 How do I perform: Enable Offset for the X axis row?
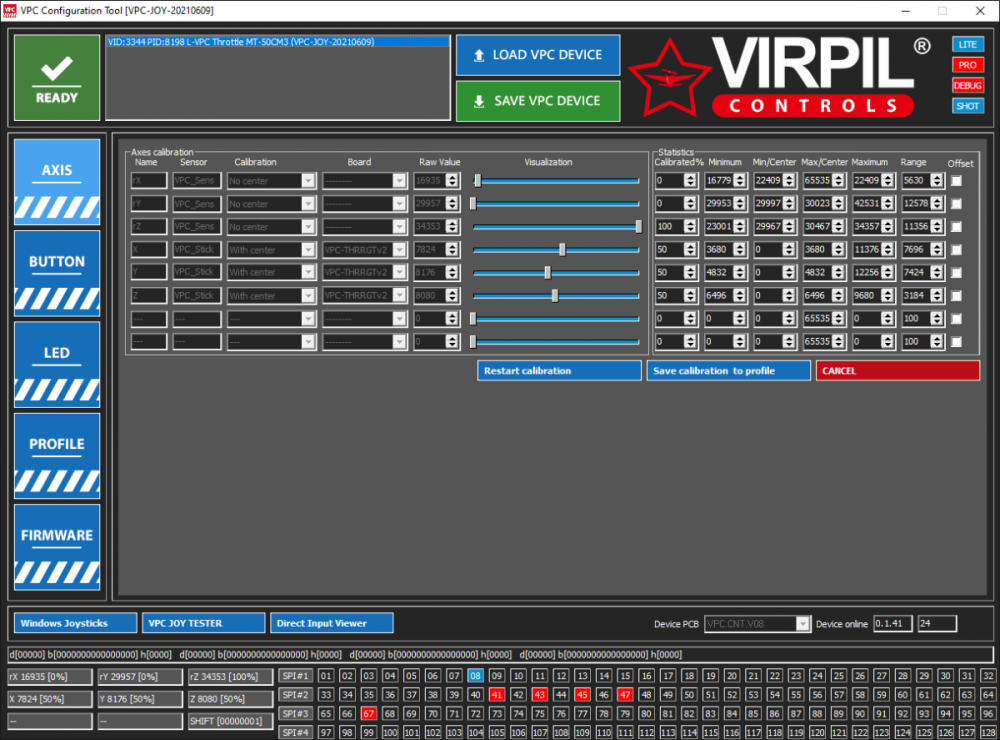(956, 249)
